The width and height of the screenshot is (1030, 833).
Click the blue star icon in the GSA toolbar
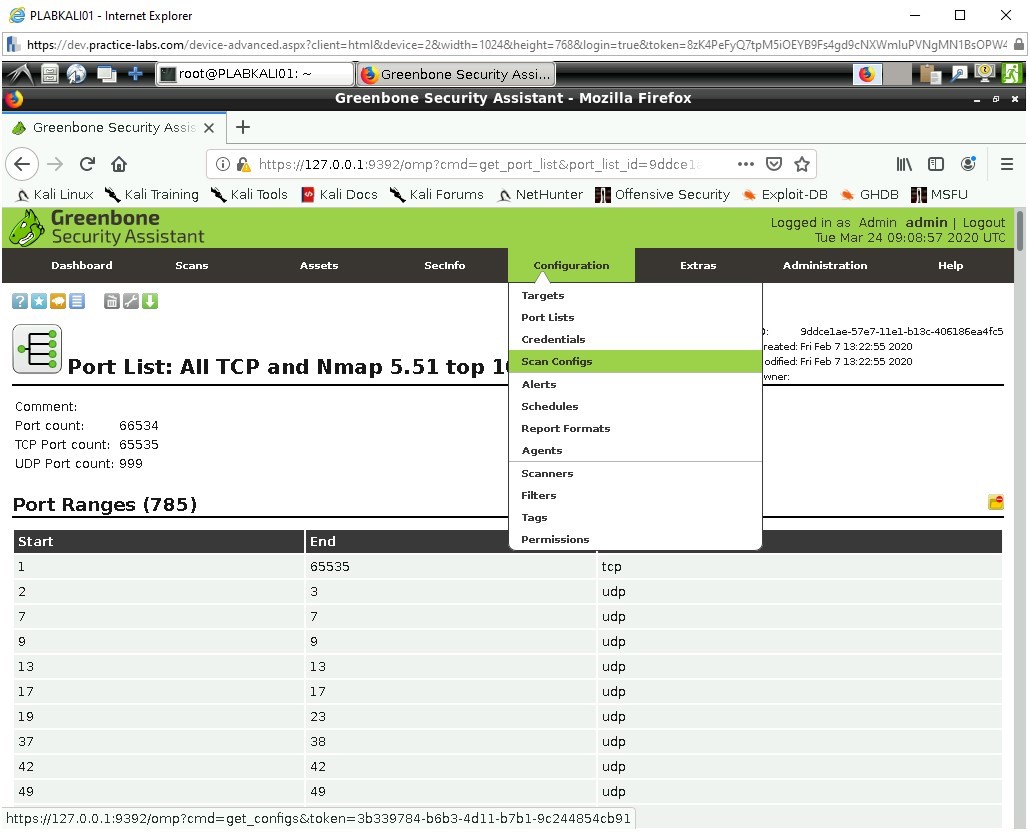coord(38,300)
